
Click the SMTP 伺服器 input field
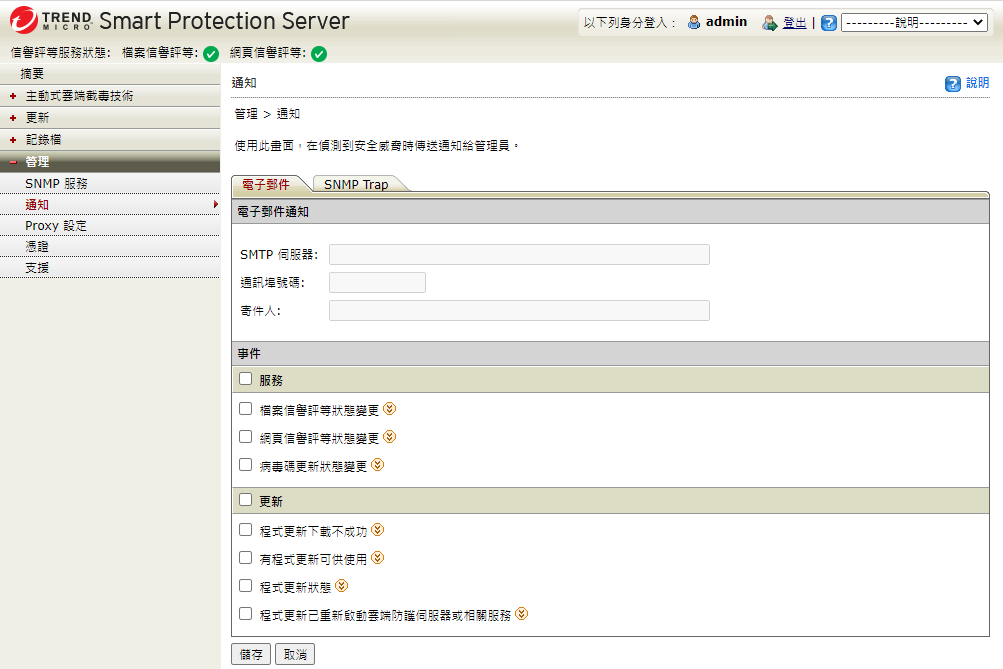pos(519,254)
